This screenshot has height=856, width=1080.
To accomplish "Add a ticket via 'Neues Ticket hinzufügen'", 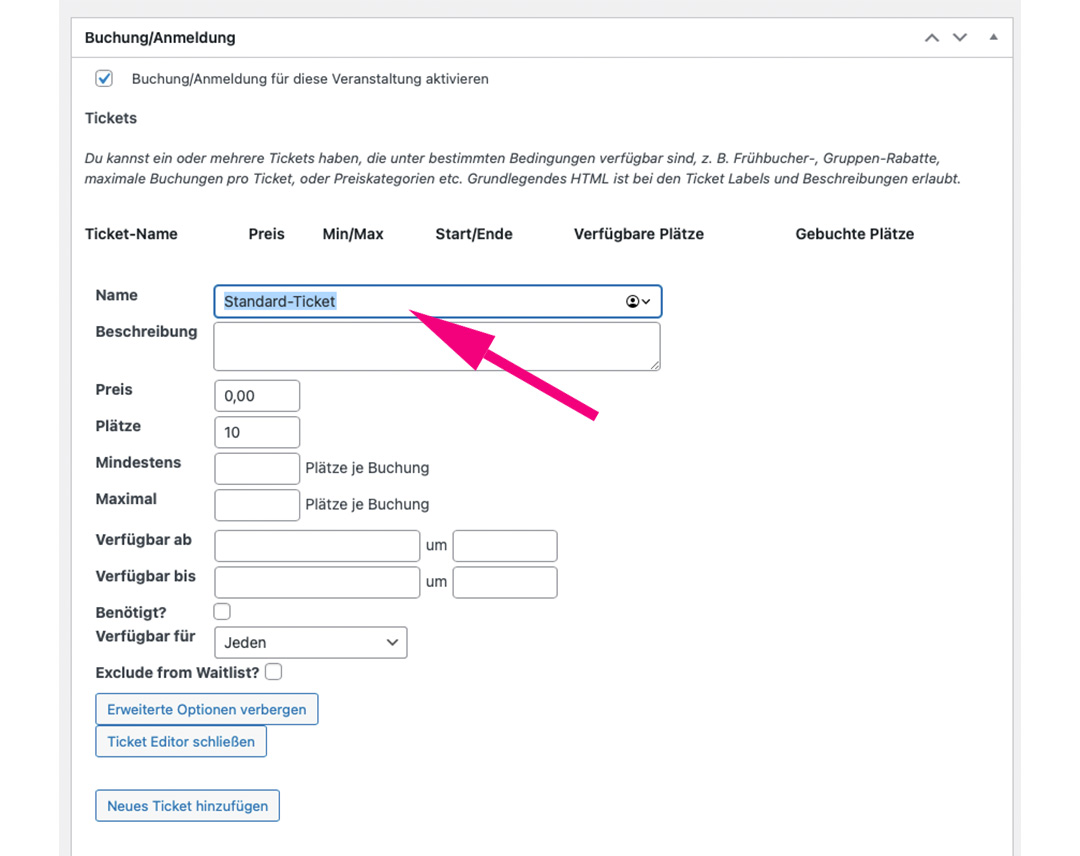I will [187, 806].
